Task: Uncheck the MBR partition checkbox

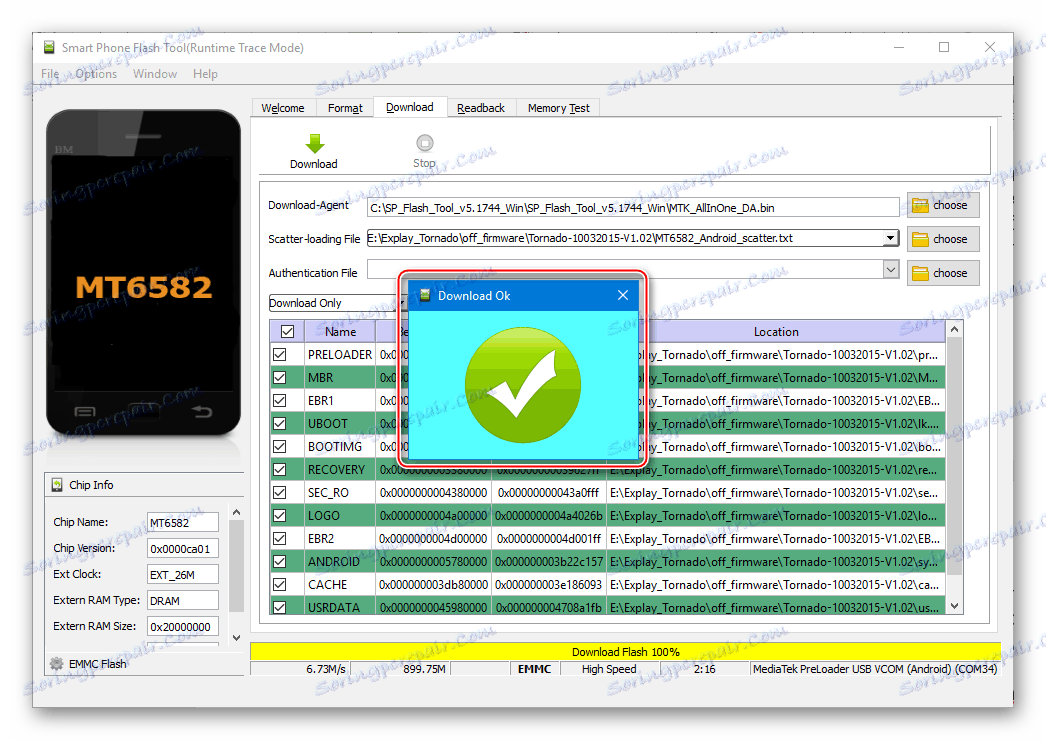Action: pyautogui.click(x=280, y=378)
